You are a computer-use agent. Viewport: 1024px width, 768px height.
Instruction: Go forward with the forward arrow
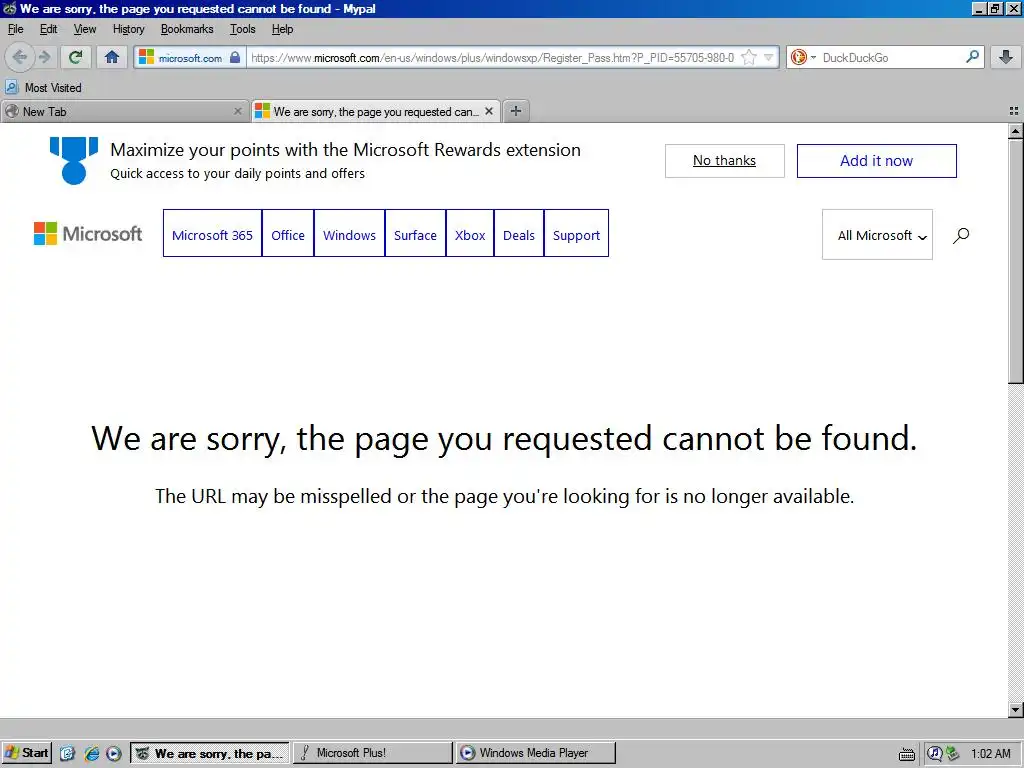tap(44, 57)
